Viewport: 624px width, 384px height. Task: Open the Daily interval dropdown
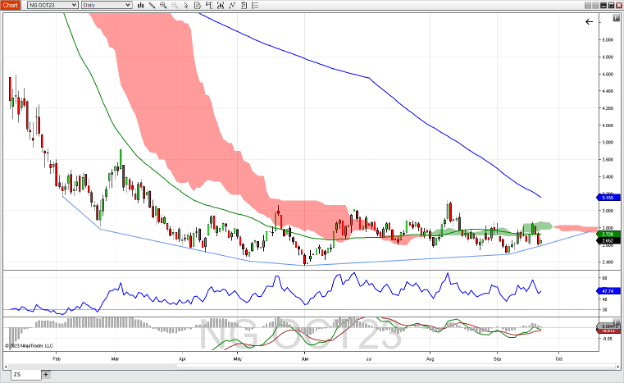tap(107, 5)
